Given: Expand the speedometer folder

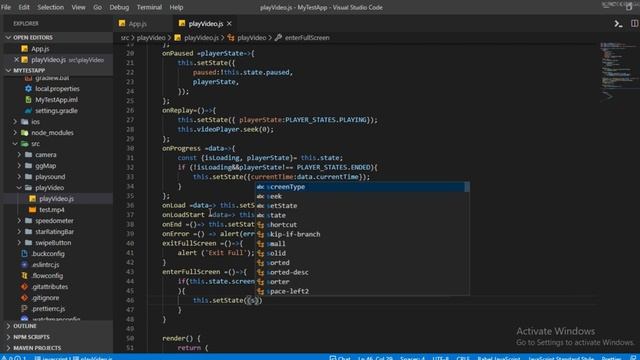Looking at the screenshot, I should [54, 221].
